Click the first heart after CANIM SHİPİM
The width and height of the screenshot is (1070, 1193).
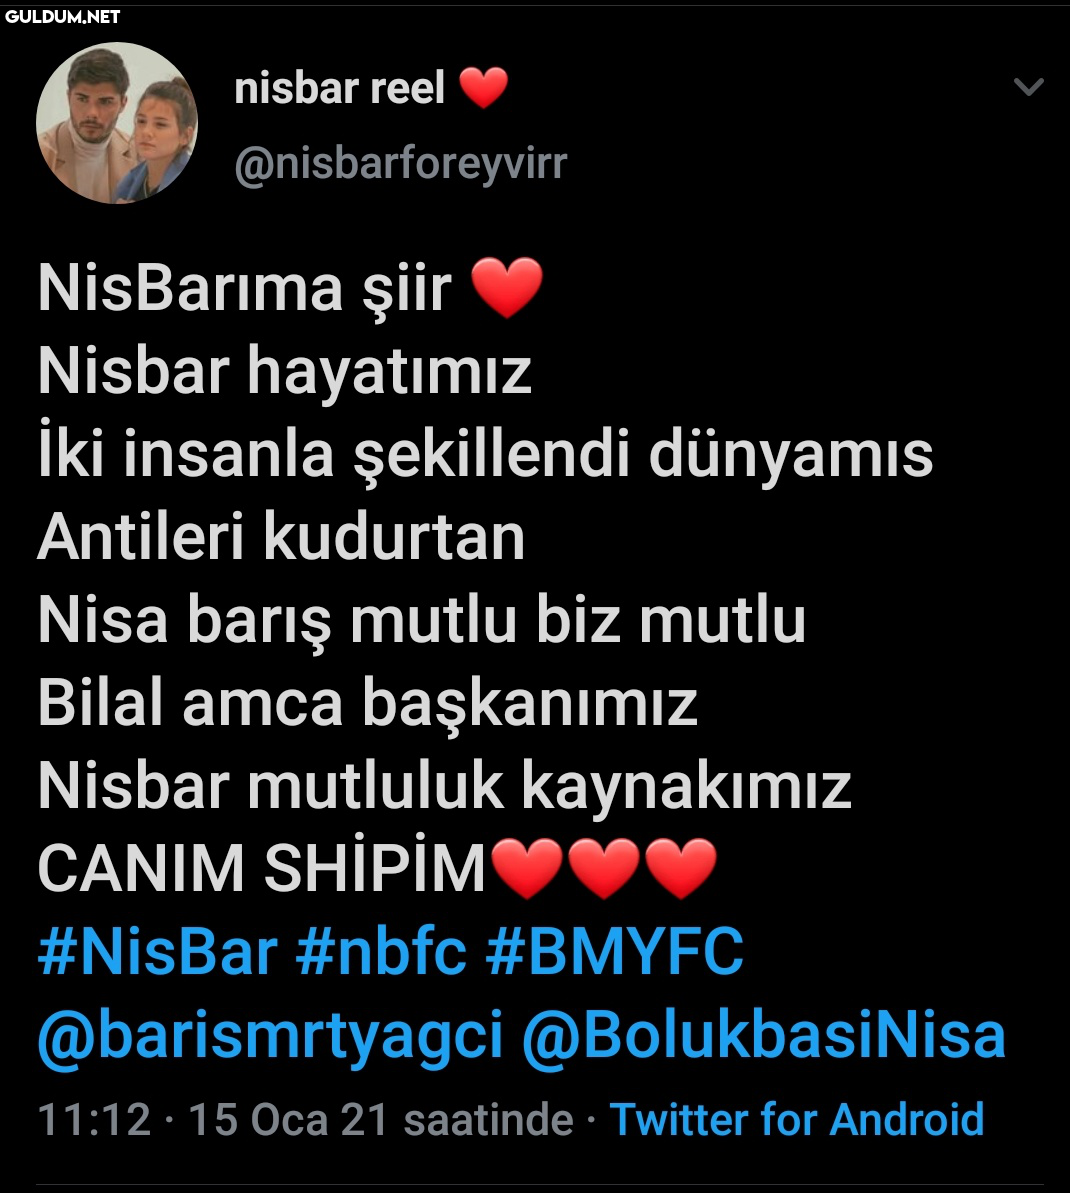coord(527,869)
